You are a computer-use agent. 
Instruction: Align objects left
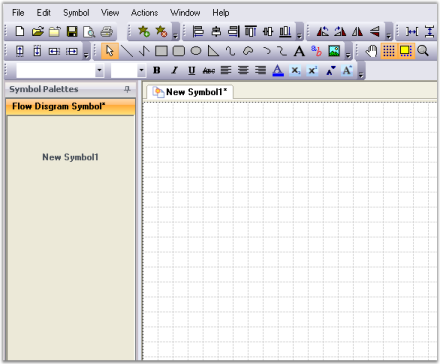(198, 32)
